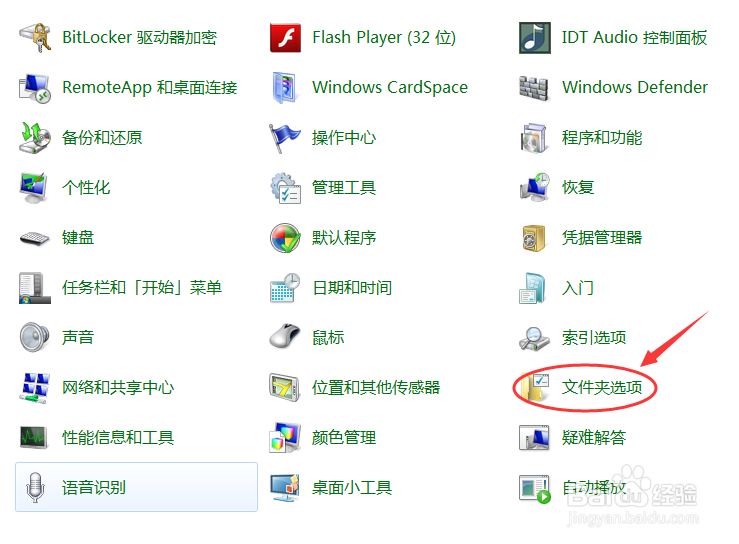Open the 网络和共享中心 text link
This screenshot has width=739, height=544.
(x=118, y=387)
